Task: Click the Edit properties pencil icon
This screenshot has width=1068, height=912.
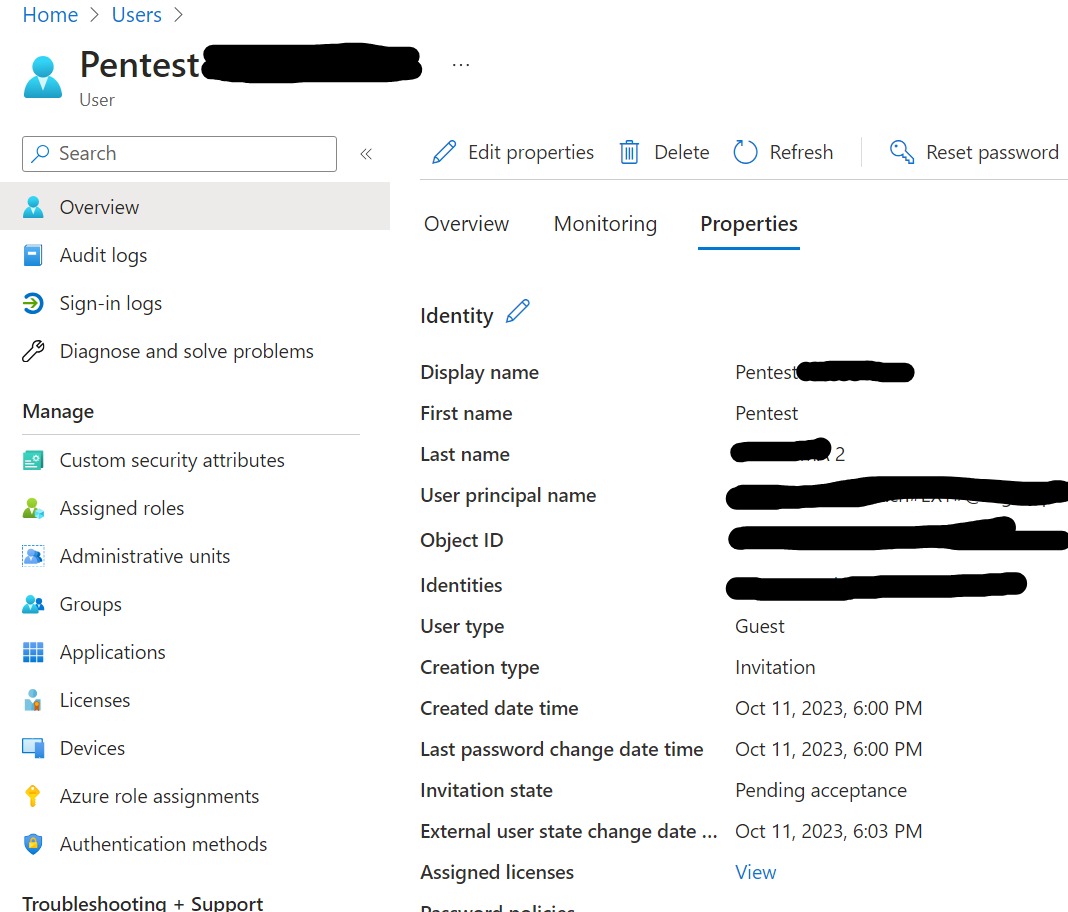Action: [444, 151]
